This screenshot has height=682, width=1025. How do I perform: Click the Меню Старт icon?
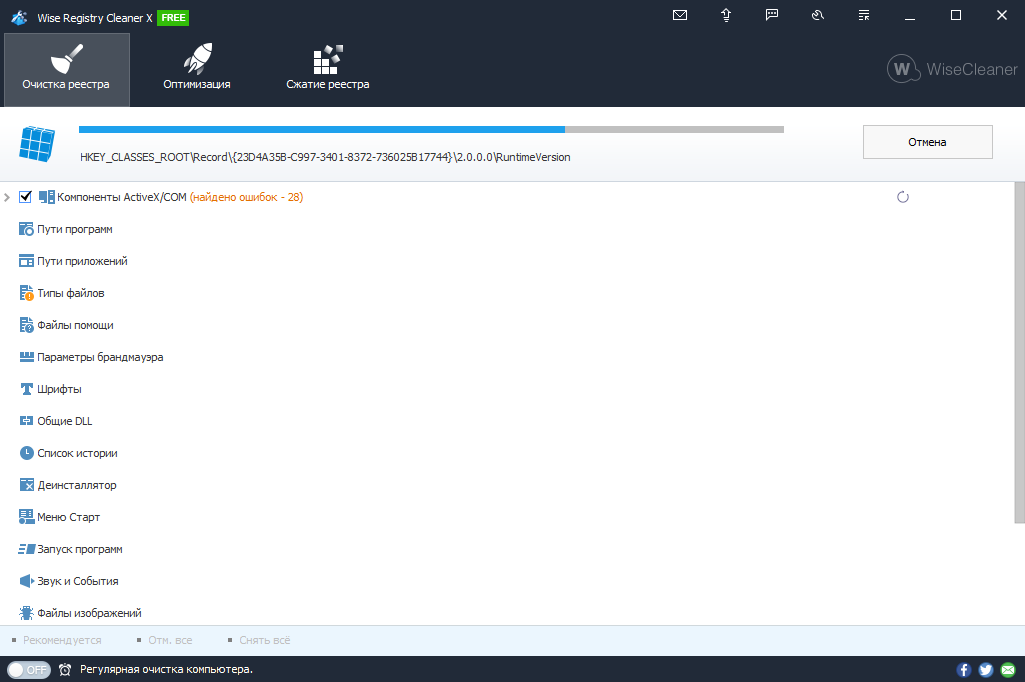(26, 517)
